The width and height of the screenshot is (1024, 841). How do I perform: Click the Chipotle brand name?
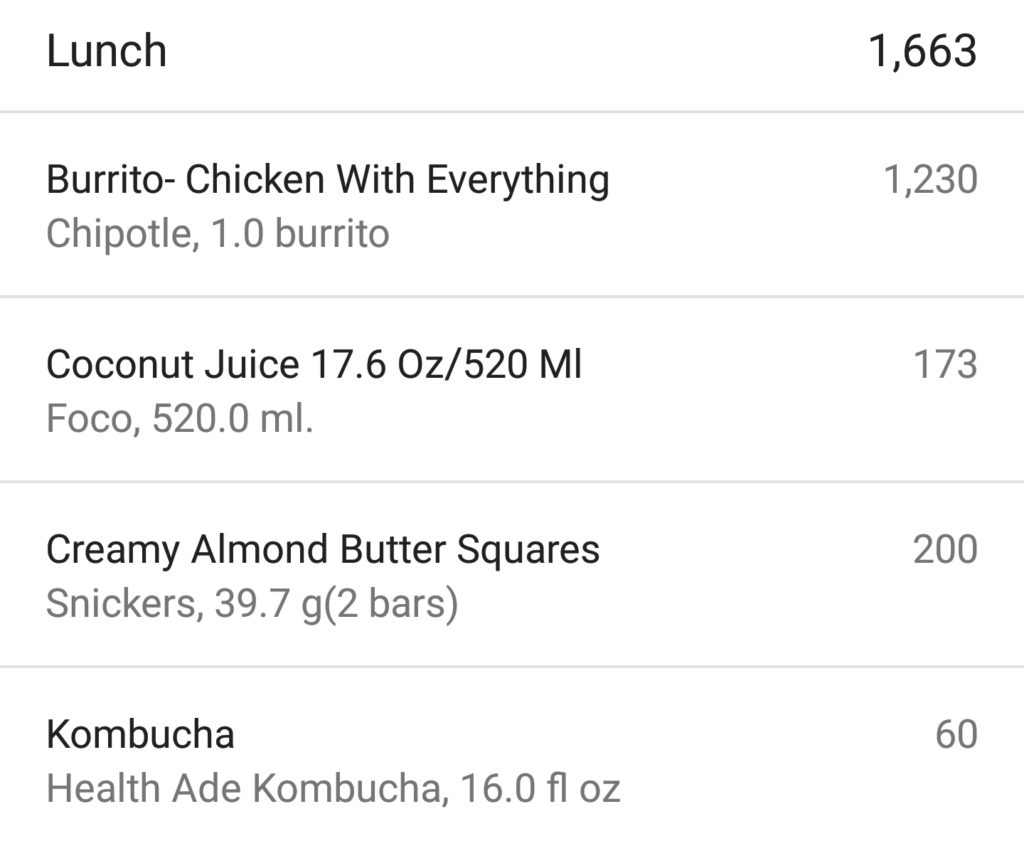[x=117, y=234]
